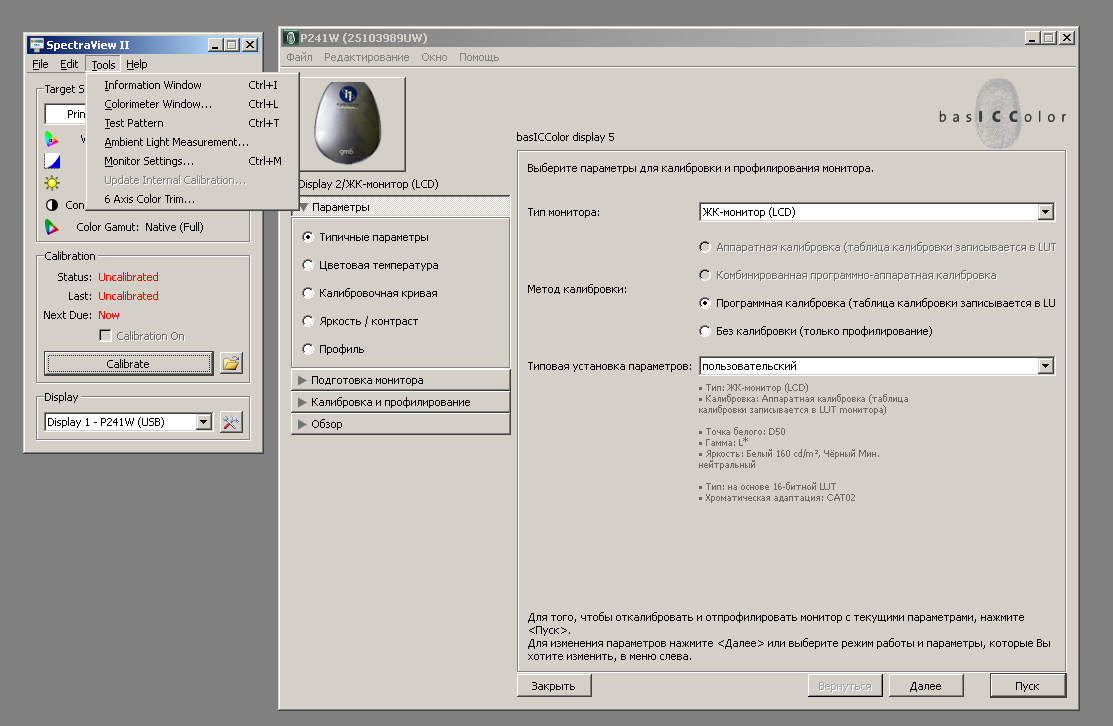Click the Color Gamut: Native (Full) text
The height and width of the screenshot is (726, 1113).
tap(140, 227)
